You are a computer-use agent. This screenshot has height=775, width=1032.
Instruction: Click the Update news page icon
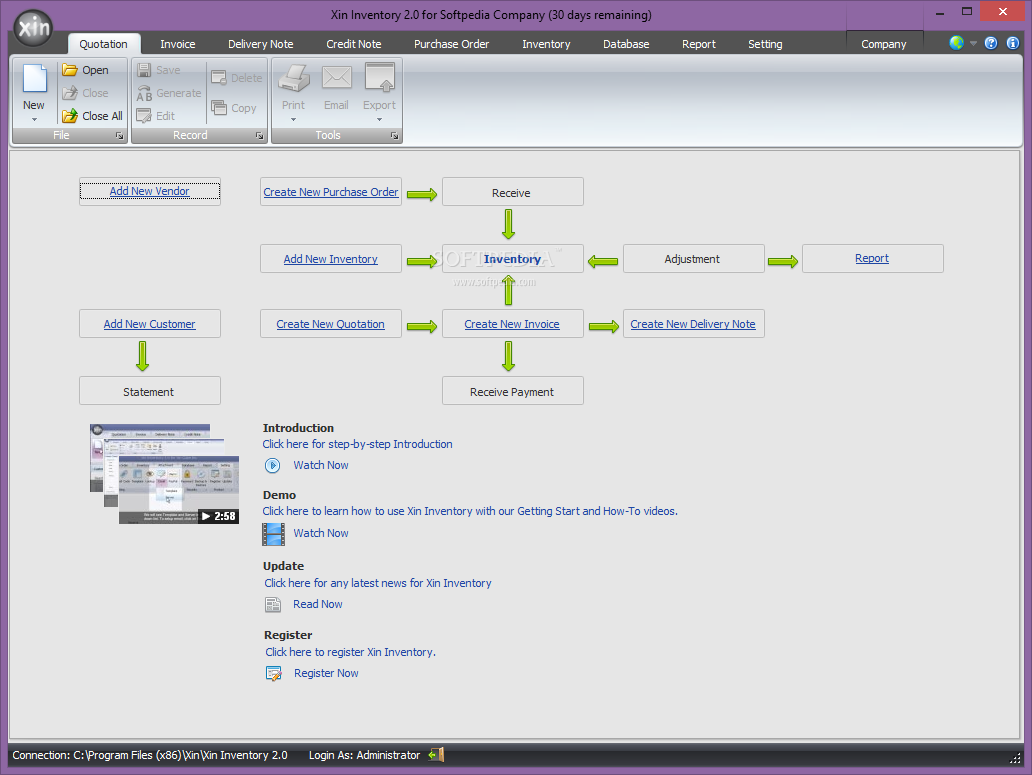point(272,605)
